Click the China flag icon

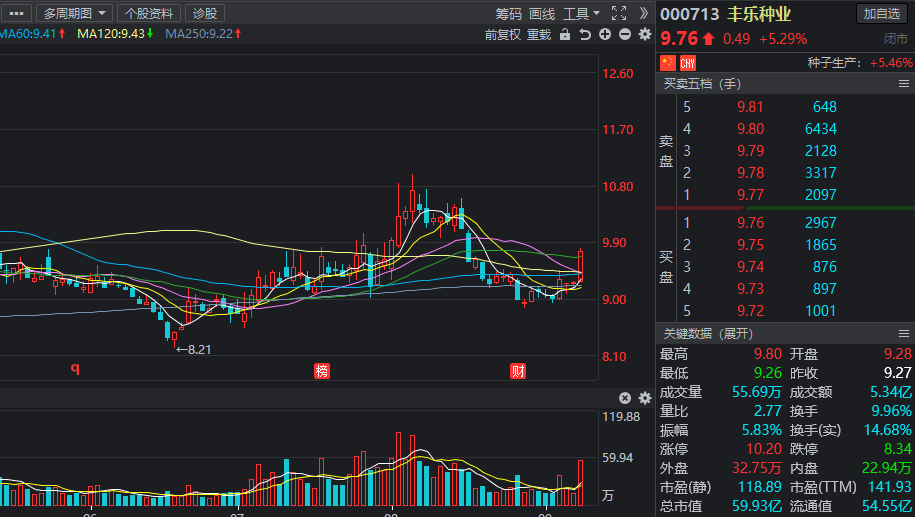[668, 62]
